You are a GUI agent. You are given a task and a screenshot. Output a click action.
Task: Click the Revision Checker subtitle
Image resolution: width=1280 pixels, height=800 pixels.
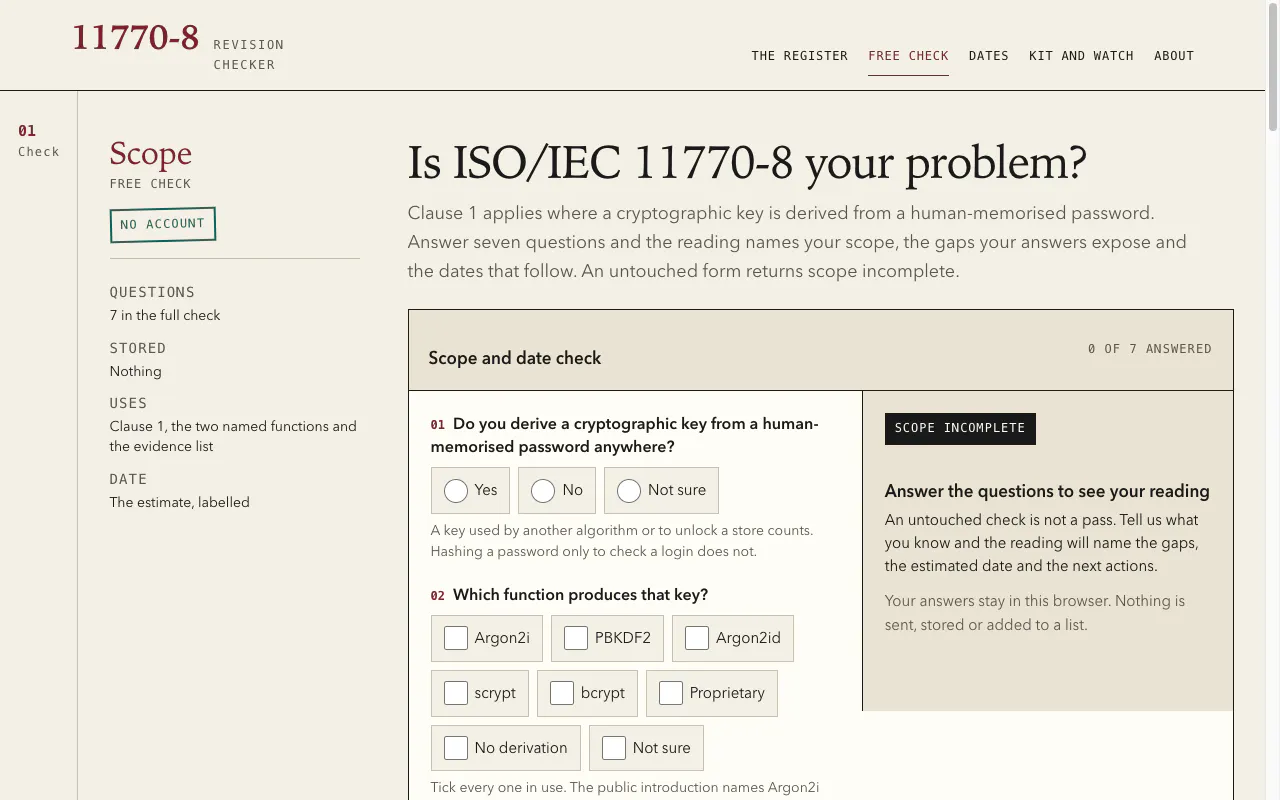coord(249,55)
